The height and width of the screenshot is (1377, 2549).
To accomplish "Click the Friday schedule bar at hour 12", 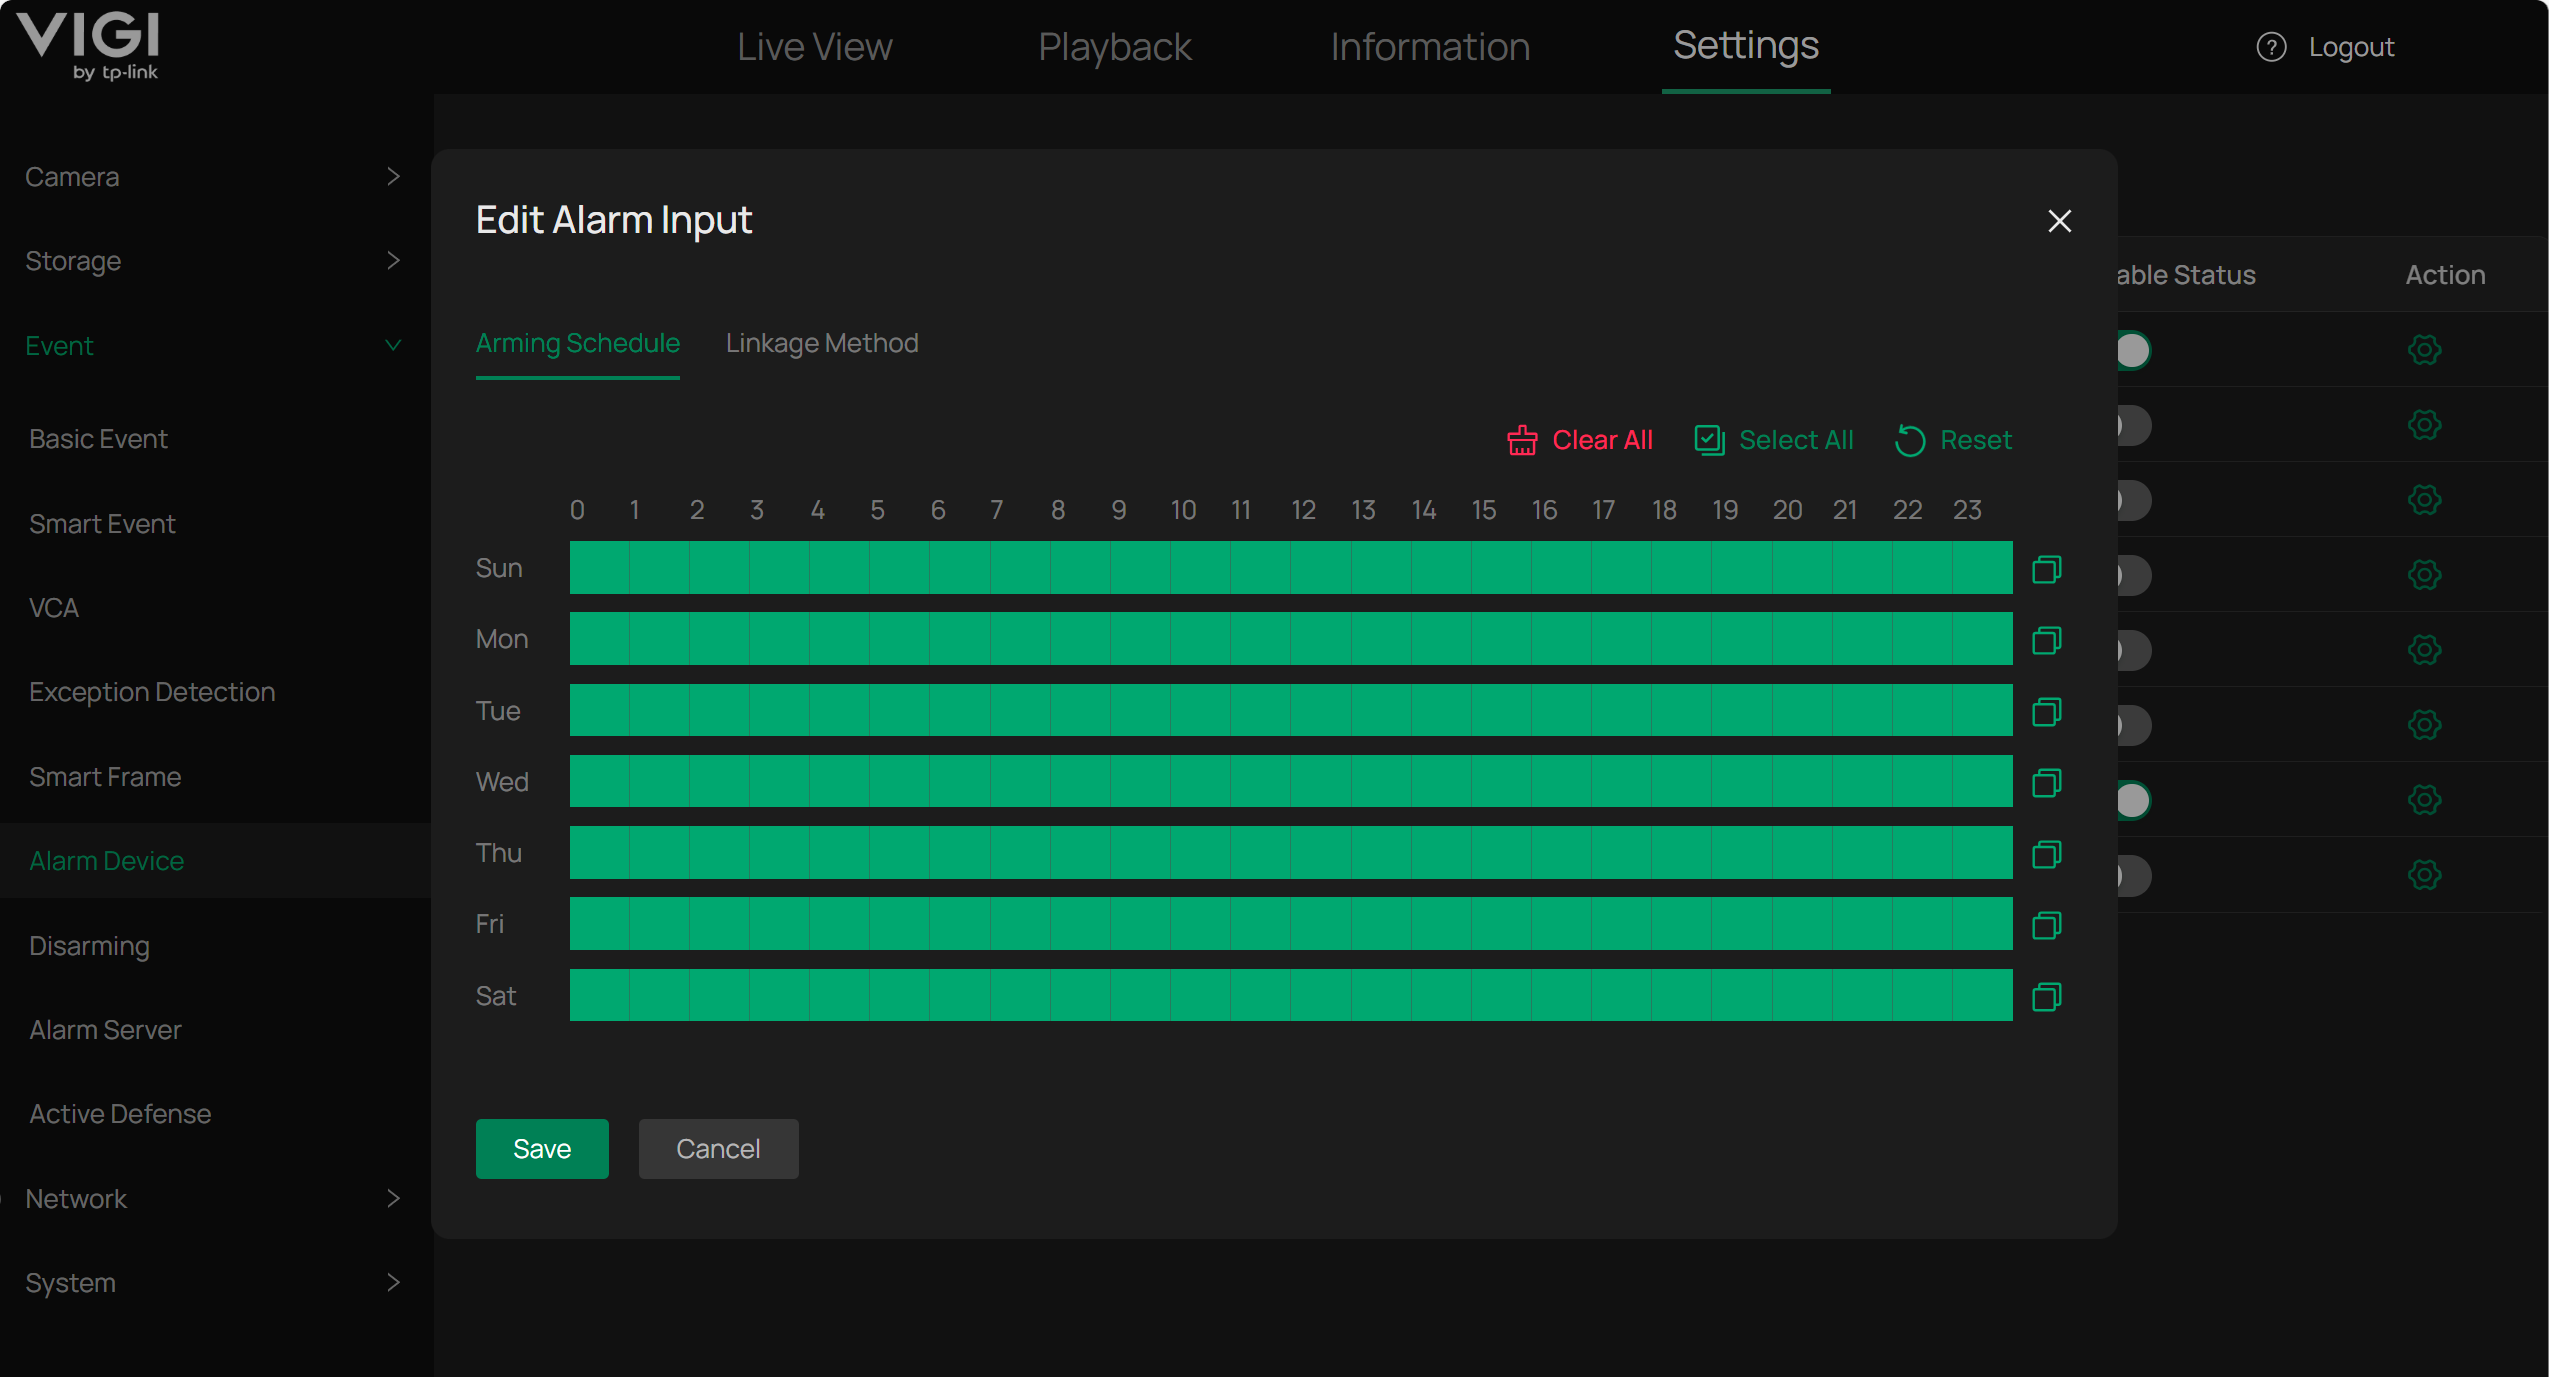I will point(1303,924).
